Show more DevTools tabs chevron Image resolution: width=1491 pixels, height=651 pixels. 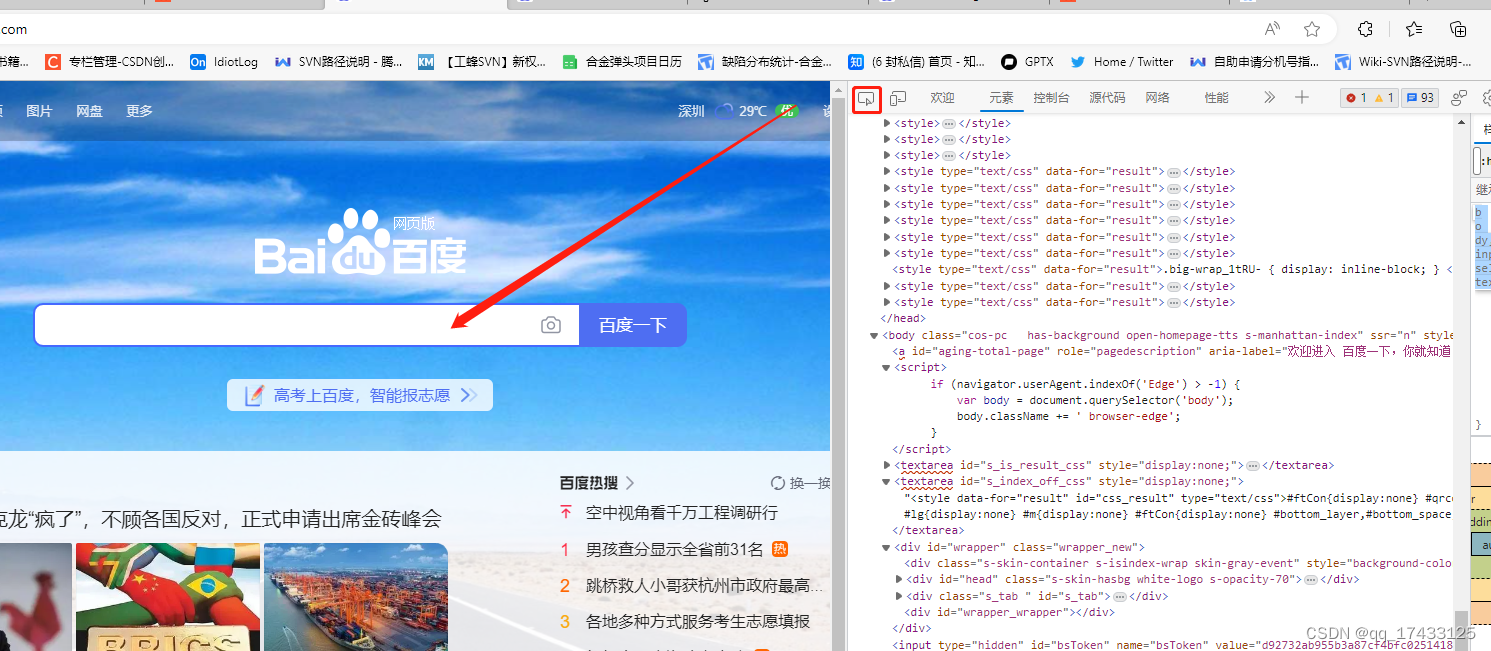[x=1269, y=97]
